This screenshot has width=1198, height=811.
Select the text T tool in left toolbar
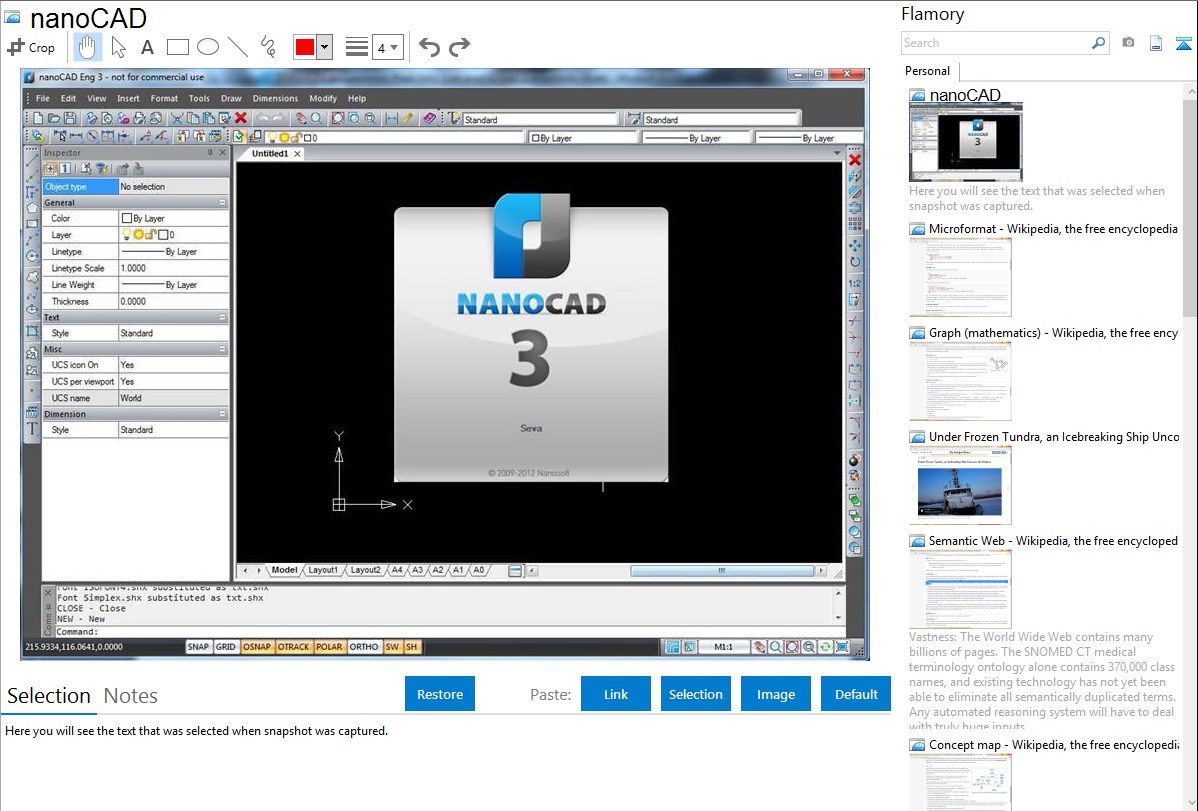pos(32,429)
